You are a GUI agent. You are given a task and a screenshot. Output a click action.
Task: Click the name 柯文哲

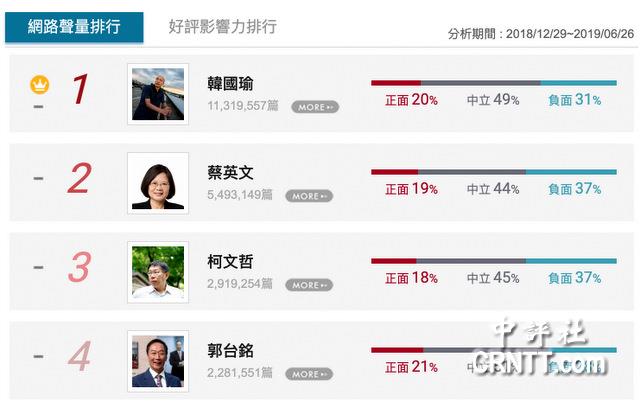tap(230, 262)
